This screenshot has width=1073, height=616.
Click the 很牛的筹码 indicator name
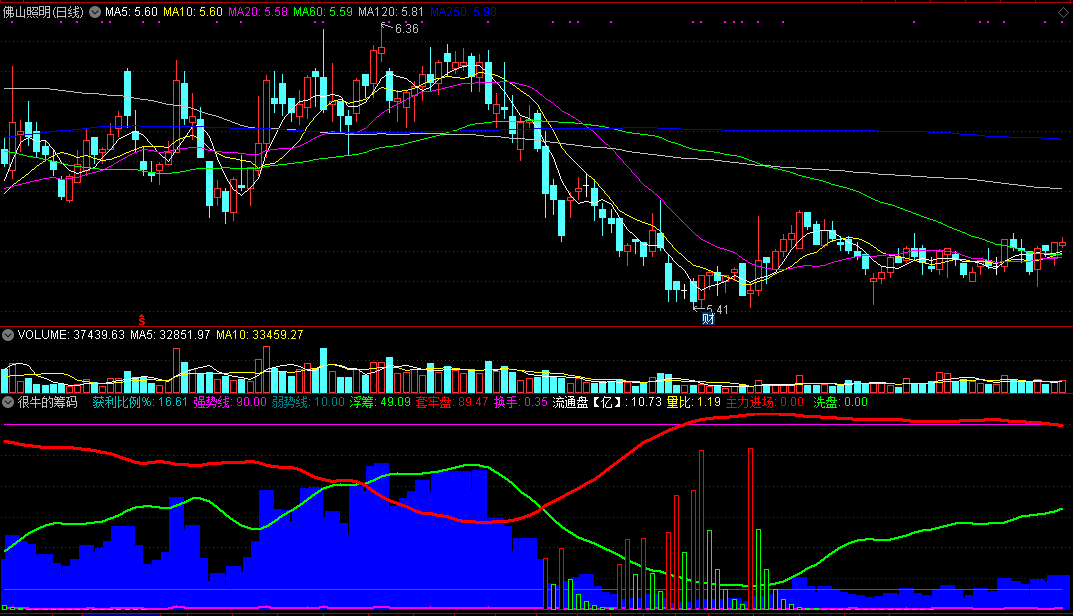pyautogui.click(x=47, y=402)
